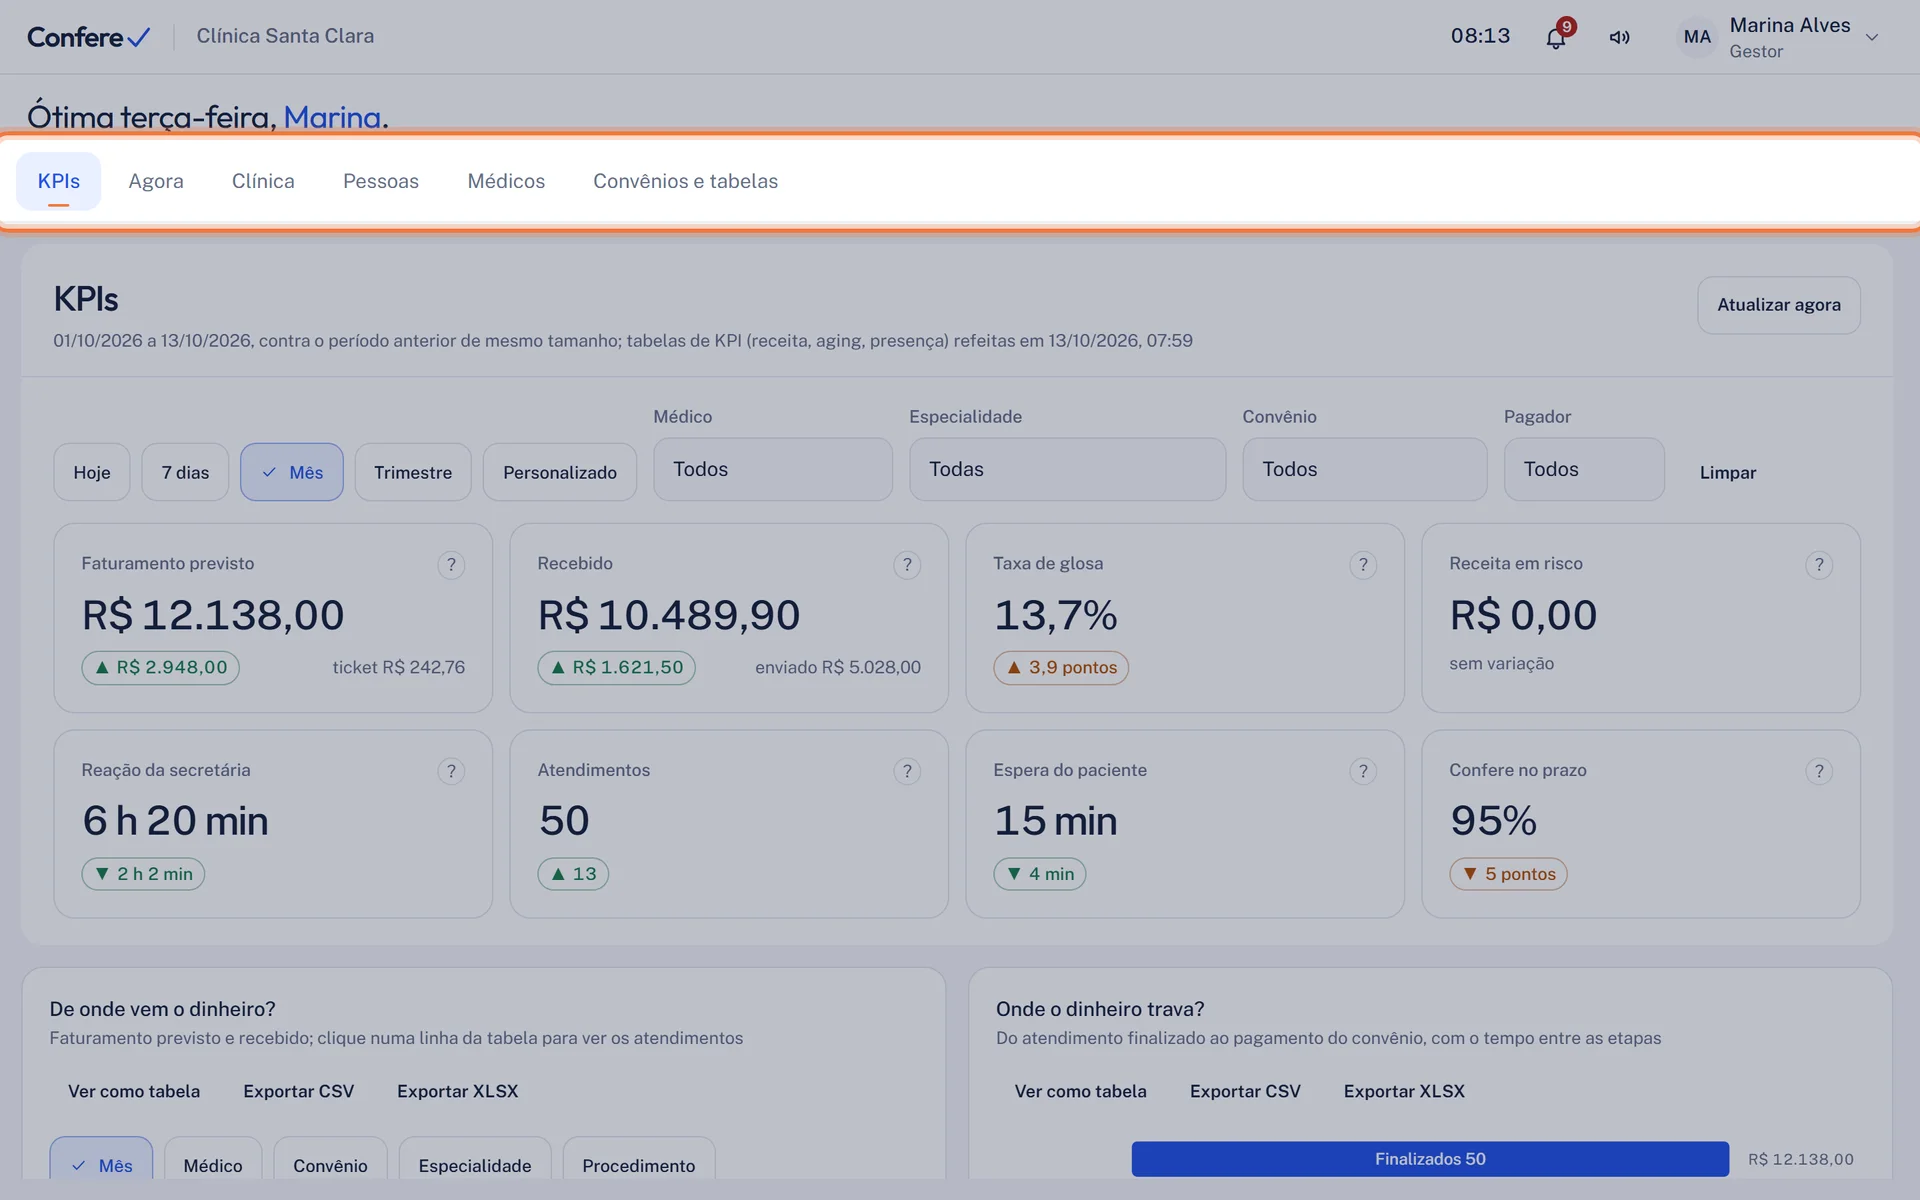Open help for Receita em risco
This screenshot has height=1200, width=1920.
pos(1819,565)
